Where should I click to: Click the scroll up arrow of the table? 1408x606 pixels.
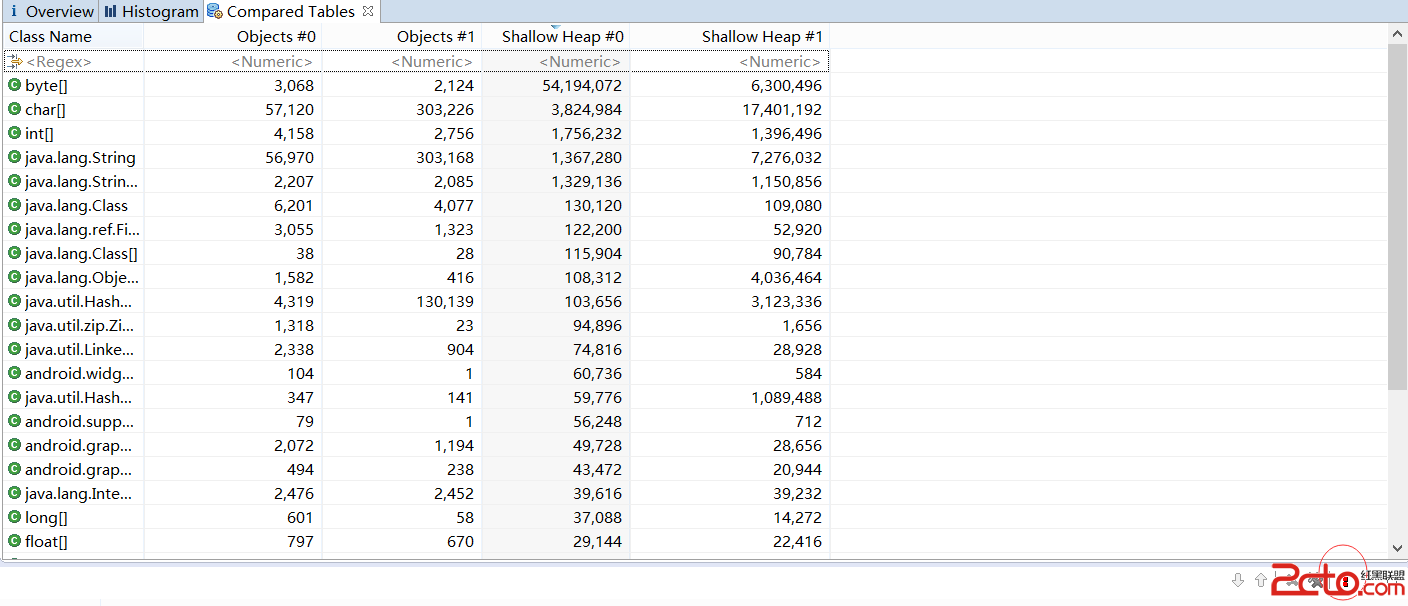tap(1397, 34)
